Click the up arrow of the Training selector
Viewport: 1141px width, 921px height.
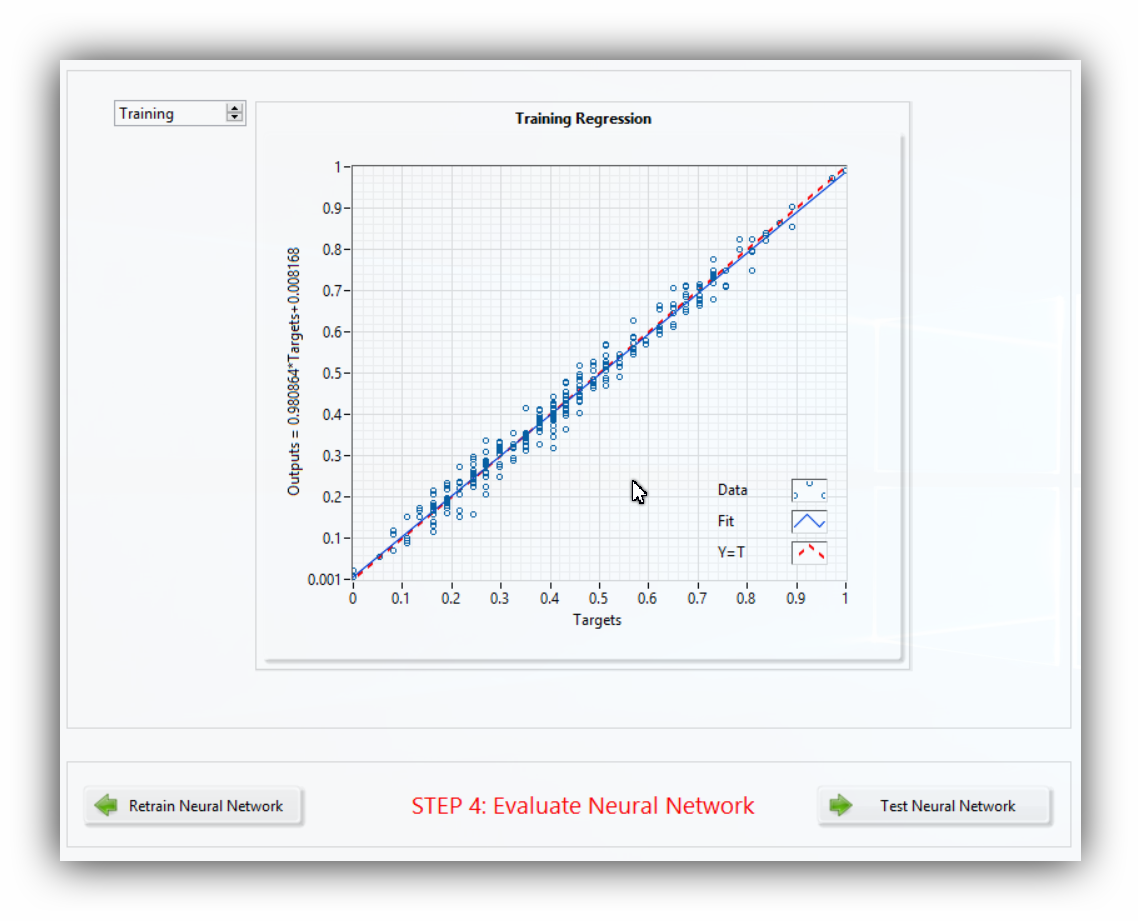(235, 109)
